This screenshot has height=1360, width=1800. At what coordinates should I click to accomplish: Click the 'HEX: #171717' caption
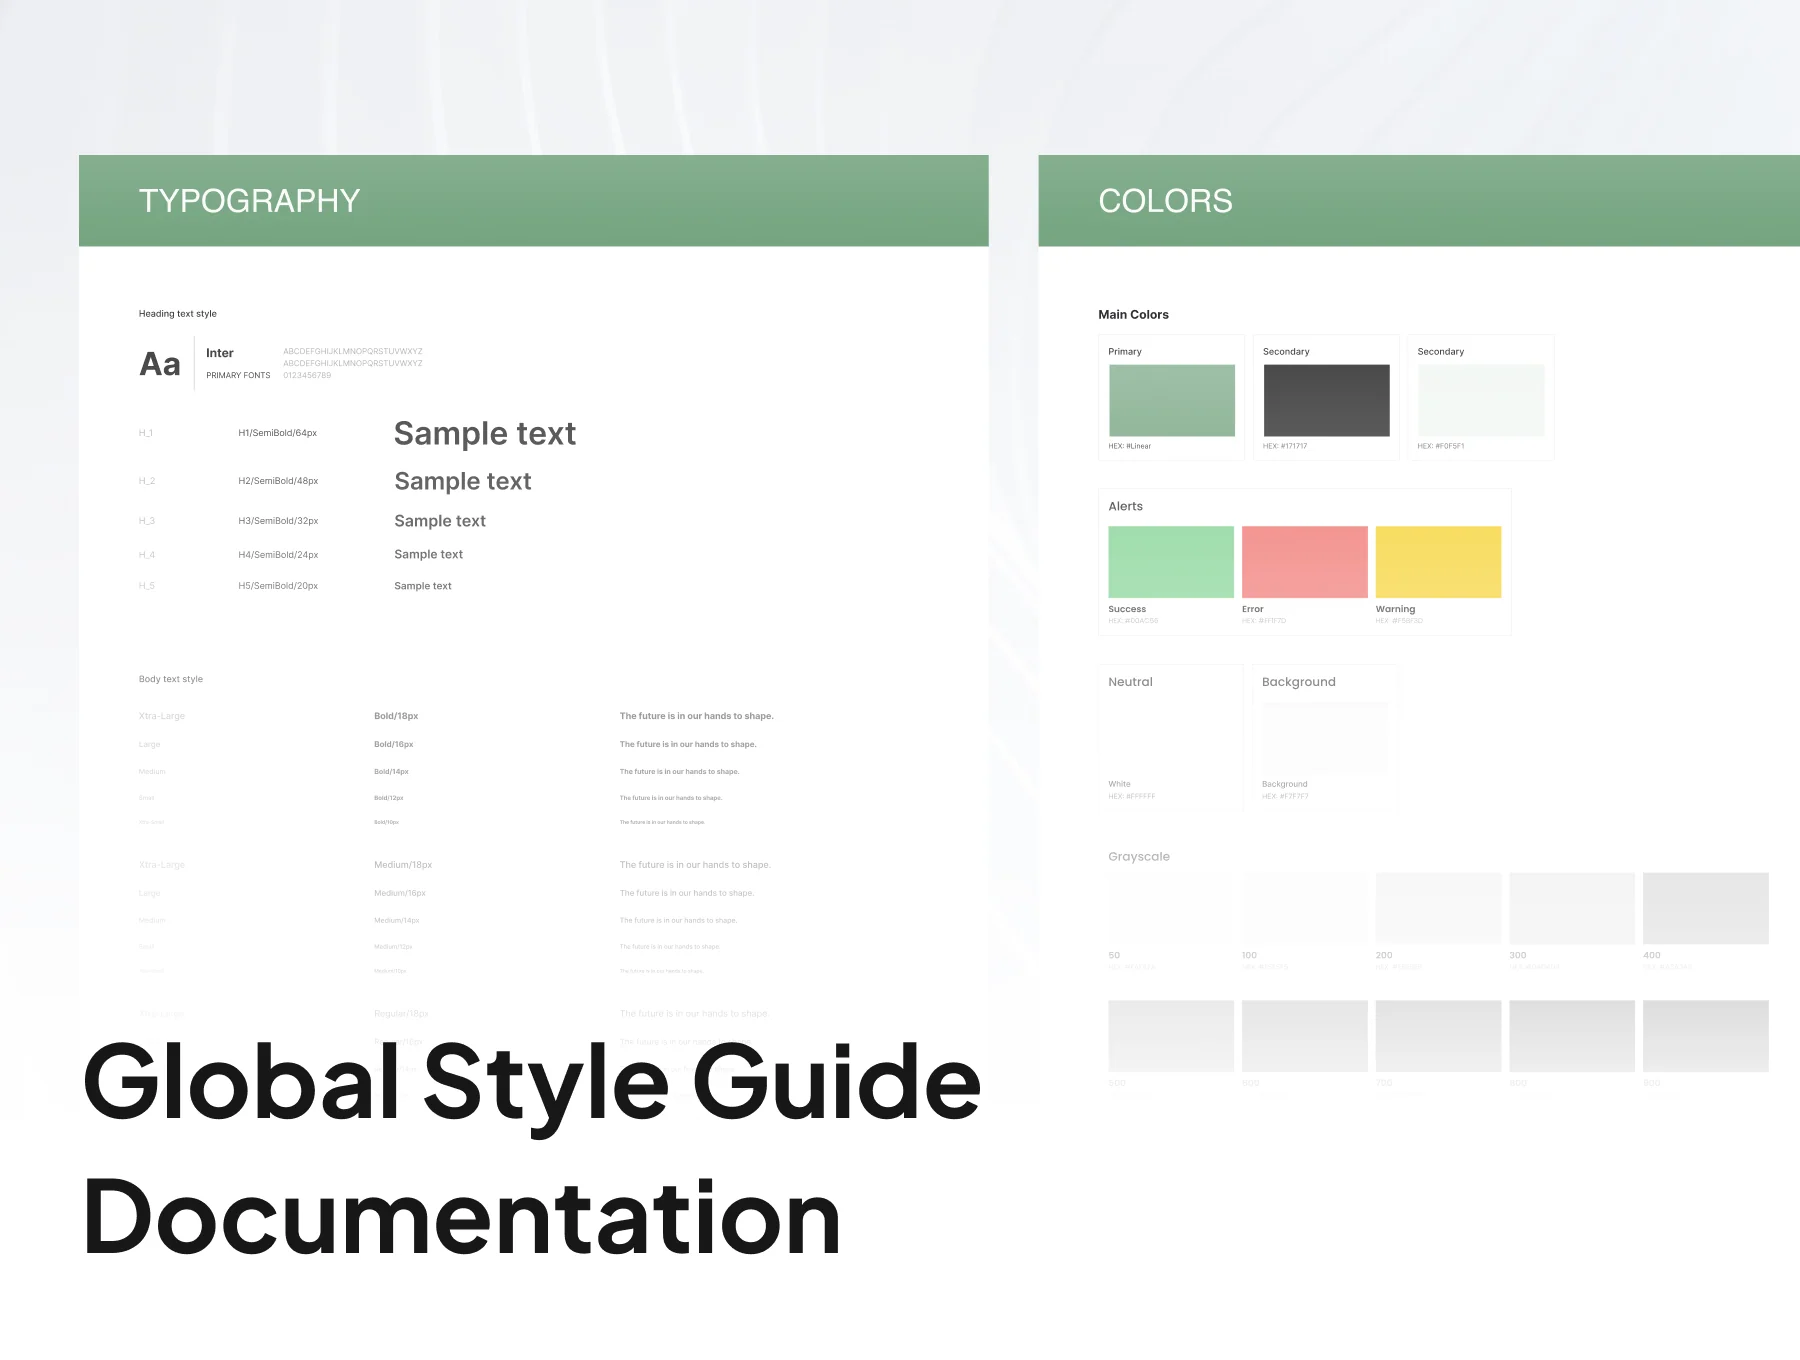pyautogui.click(x=1285, y=446)
